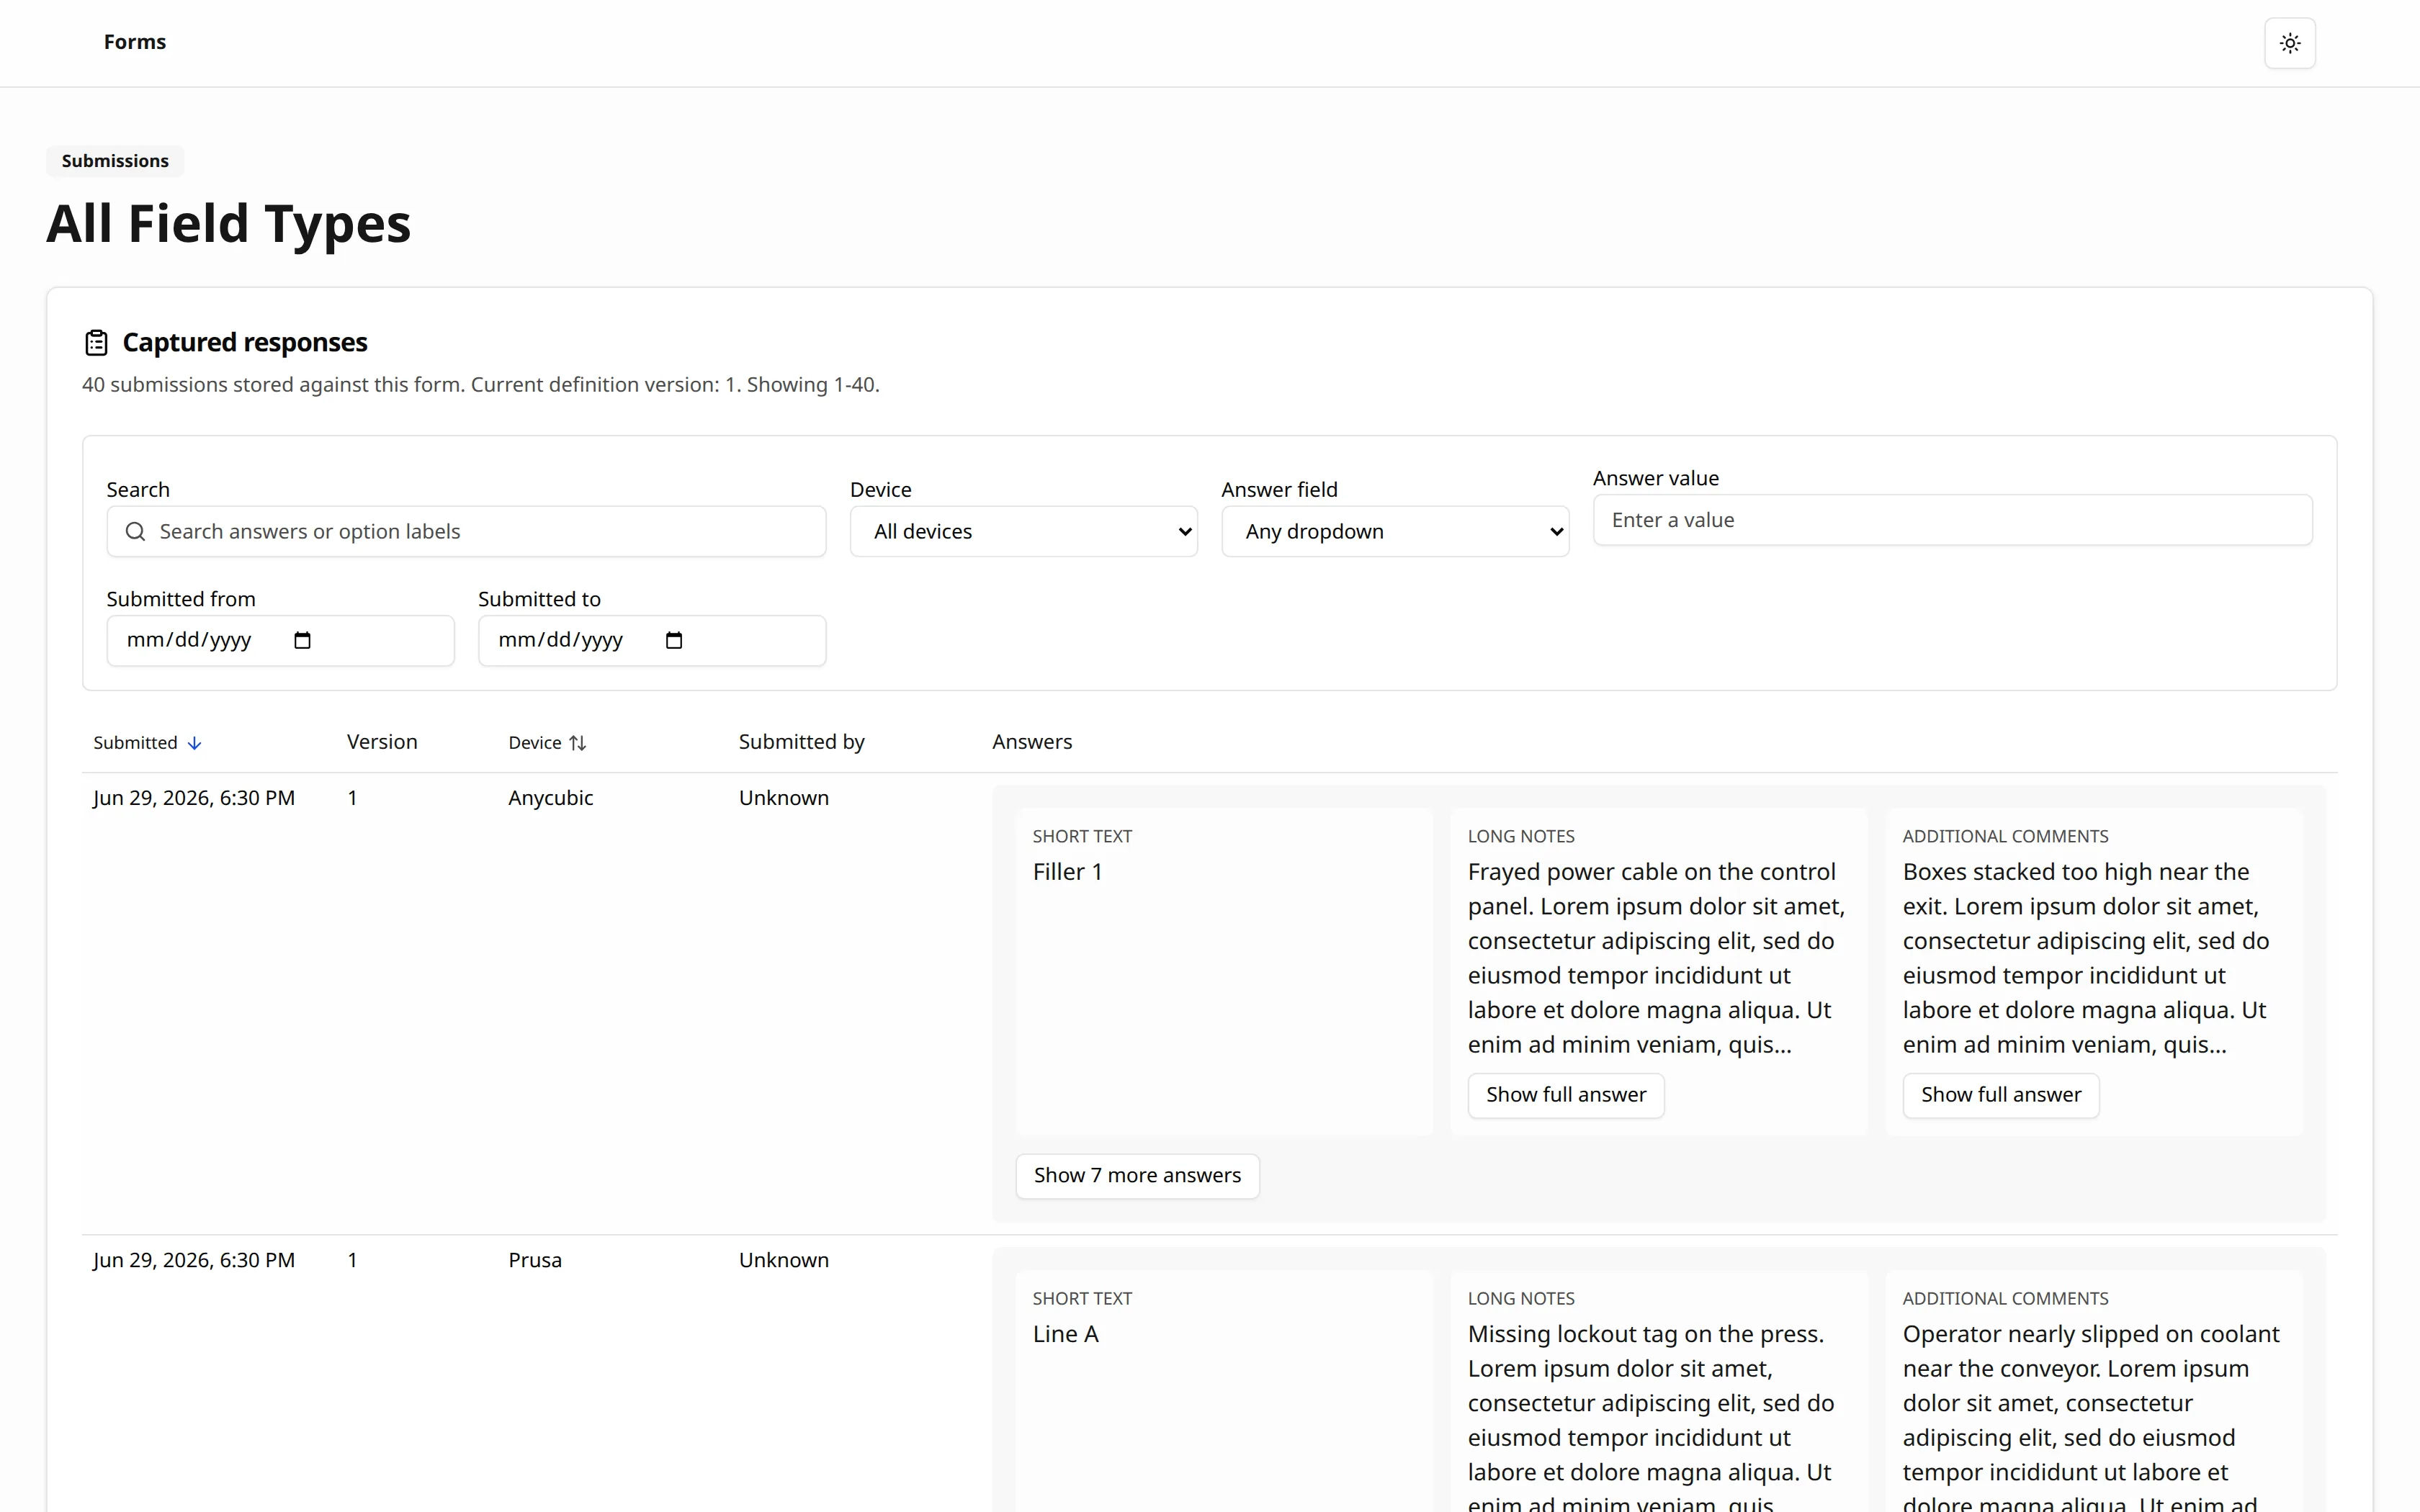Sort by the Submitted column header
Image resolution: width=2420 pixels, height=1512 pixels.
click(x=148, y=743)
